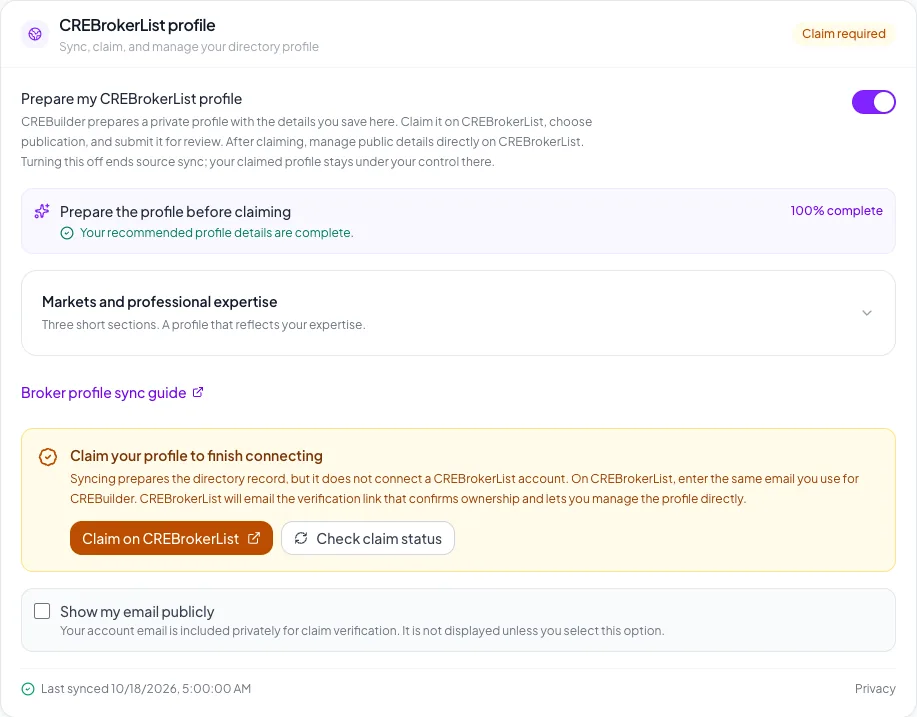Image resolution: width=917 pixels, height=717 pixels.
Task: Click the Show my email publicly label
Action: (x=137, y=612)
